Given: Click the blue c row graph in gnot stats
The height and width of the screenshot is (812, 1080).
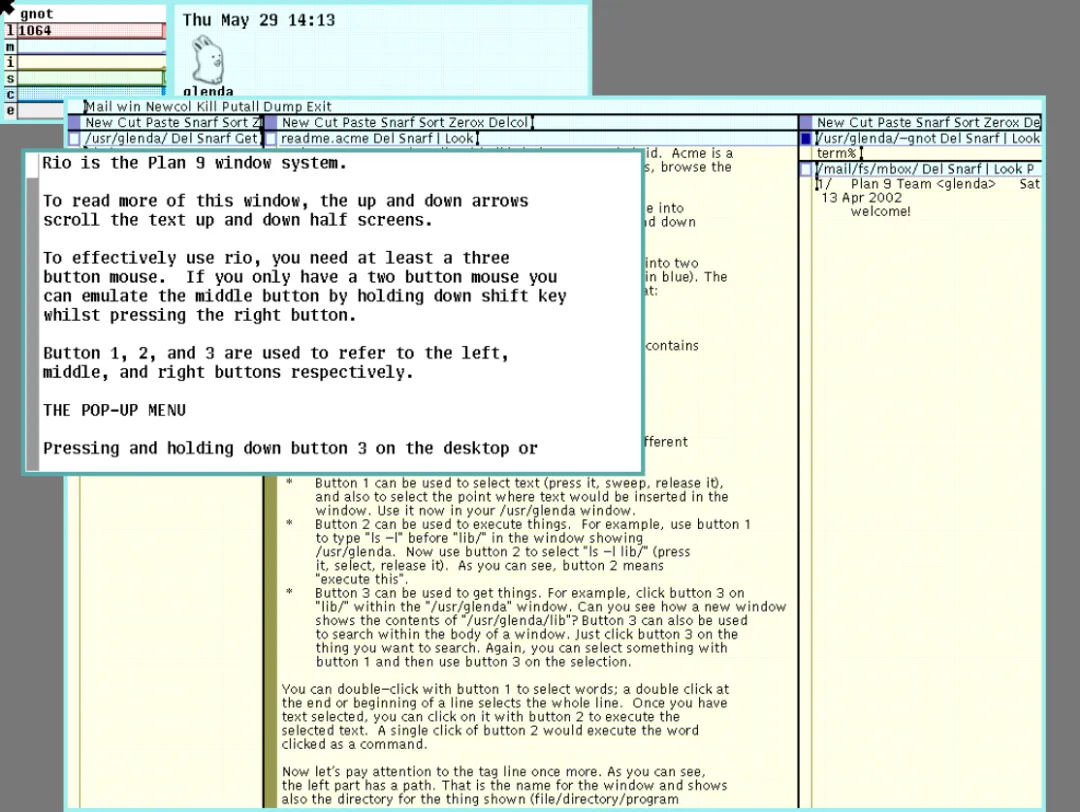Looking at the screenshot, I should point(91,94).
